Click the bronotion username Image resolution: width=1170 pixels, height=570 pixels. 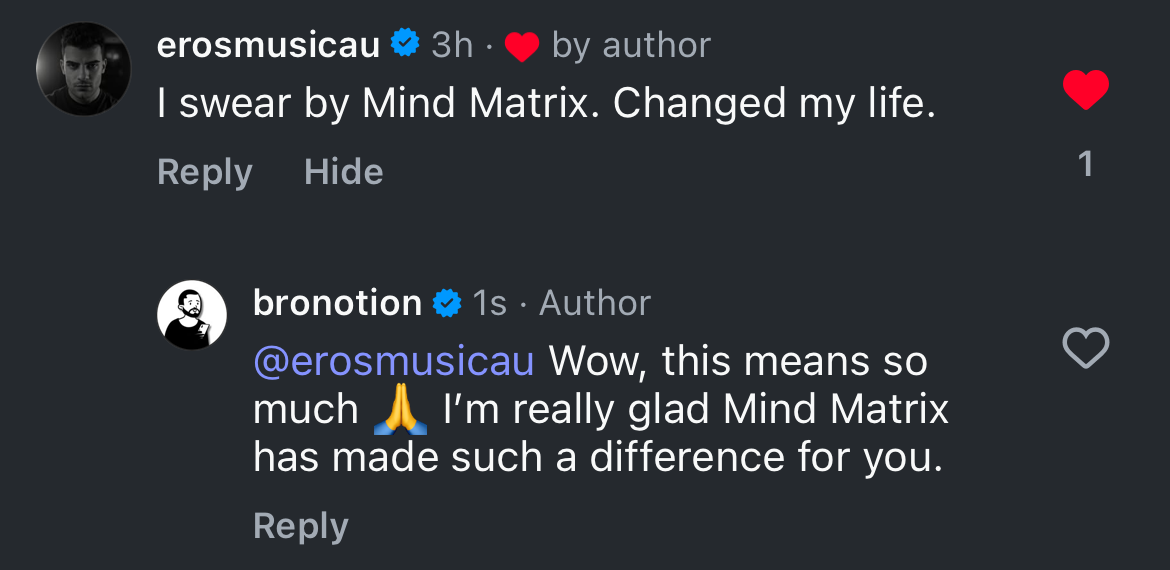[337, 303]
